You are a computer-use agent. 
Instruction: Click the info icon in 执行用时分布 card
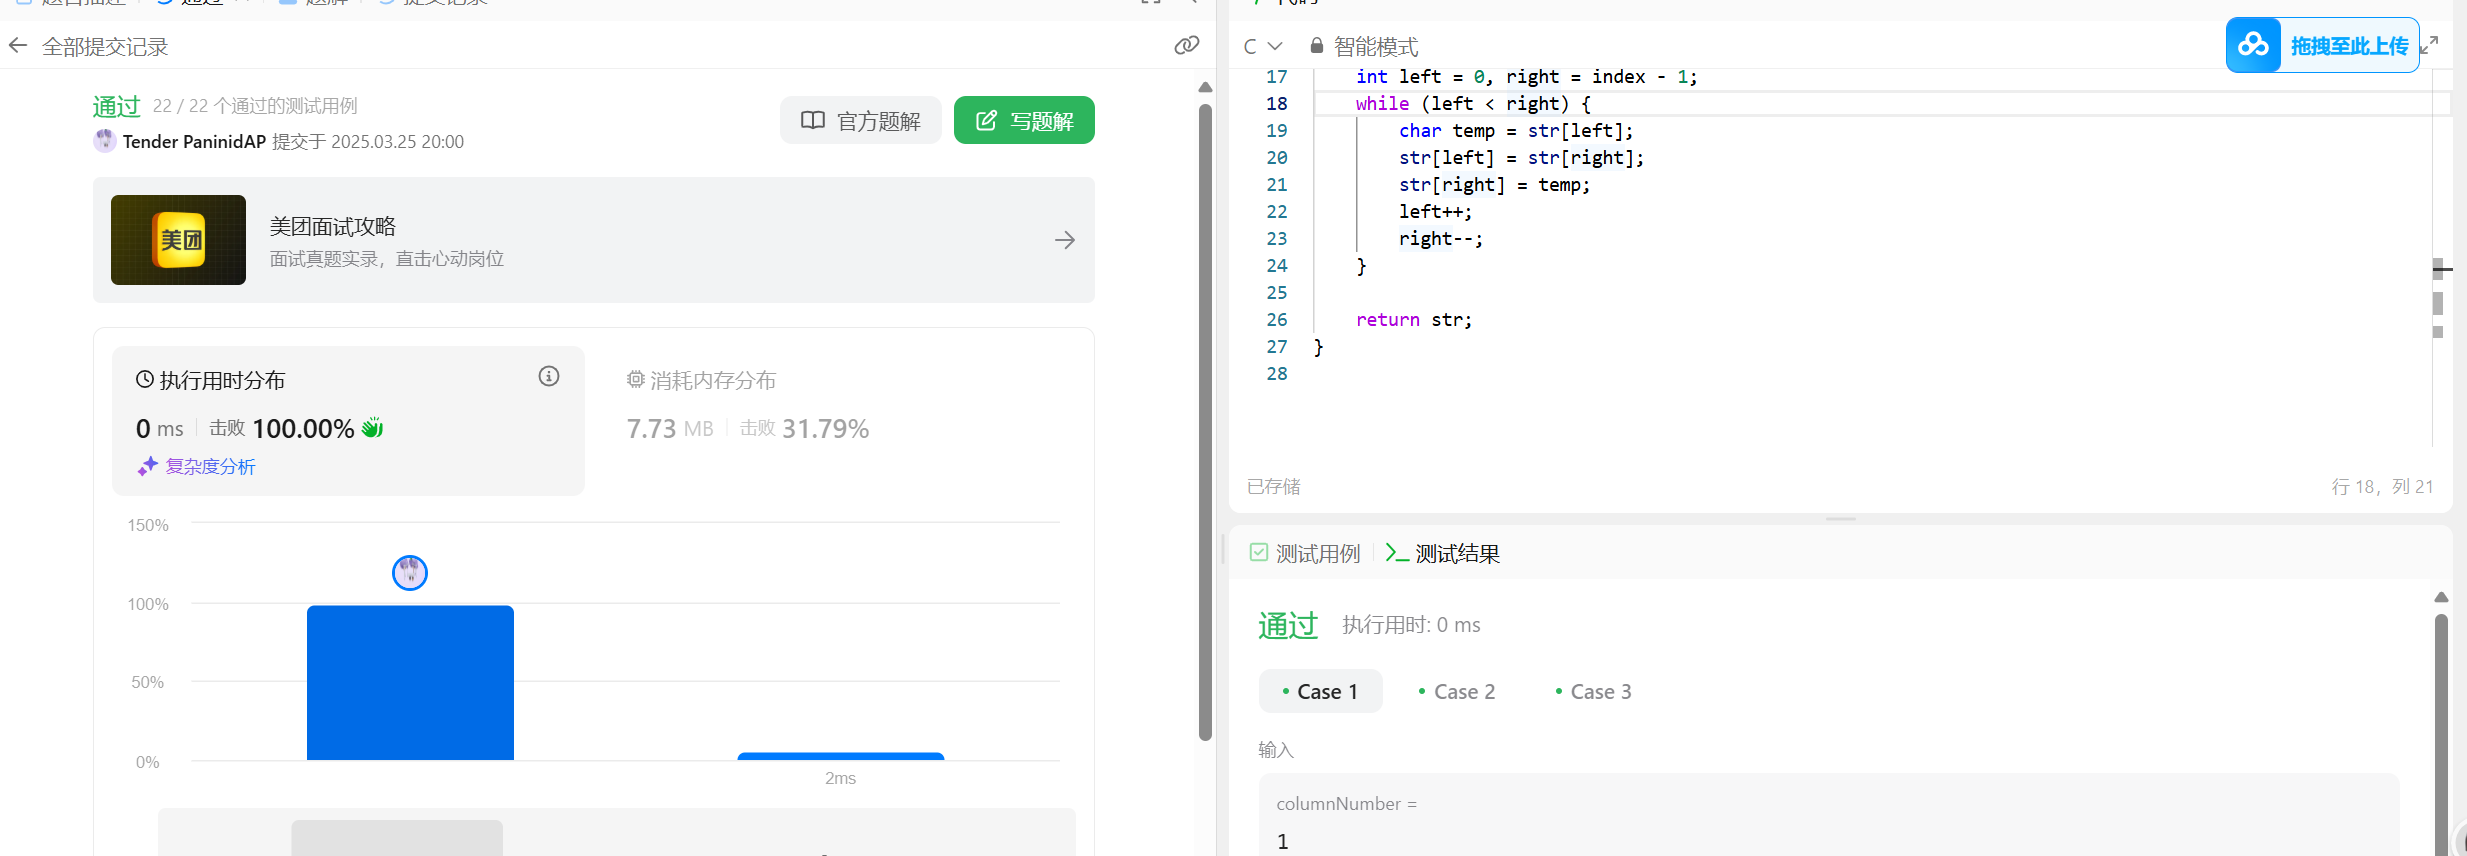[548, 376]
